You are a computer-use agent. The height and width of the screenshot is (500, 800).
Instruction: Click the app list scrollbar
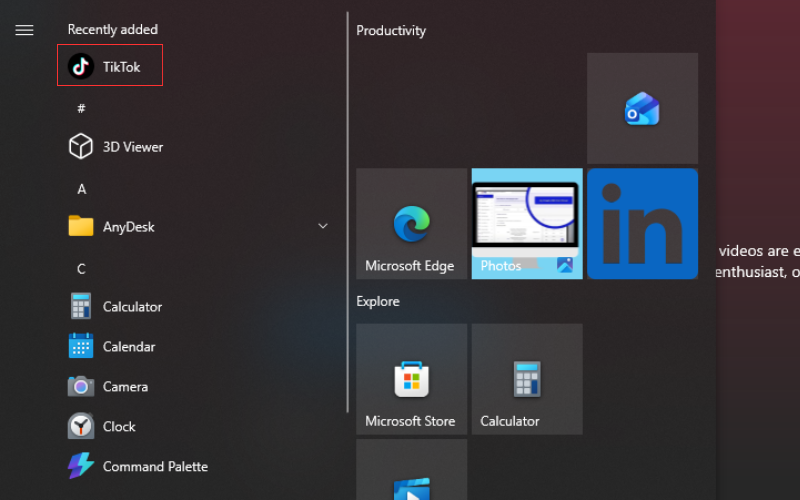click(347, 212)
